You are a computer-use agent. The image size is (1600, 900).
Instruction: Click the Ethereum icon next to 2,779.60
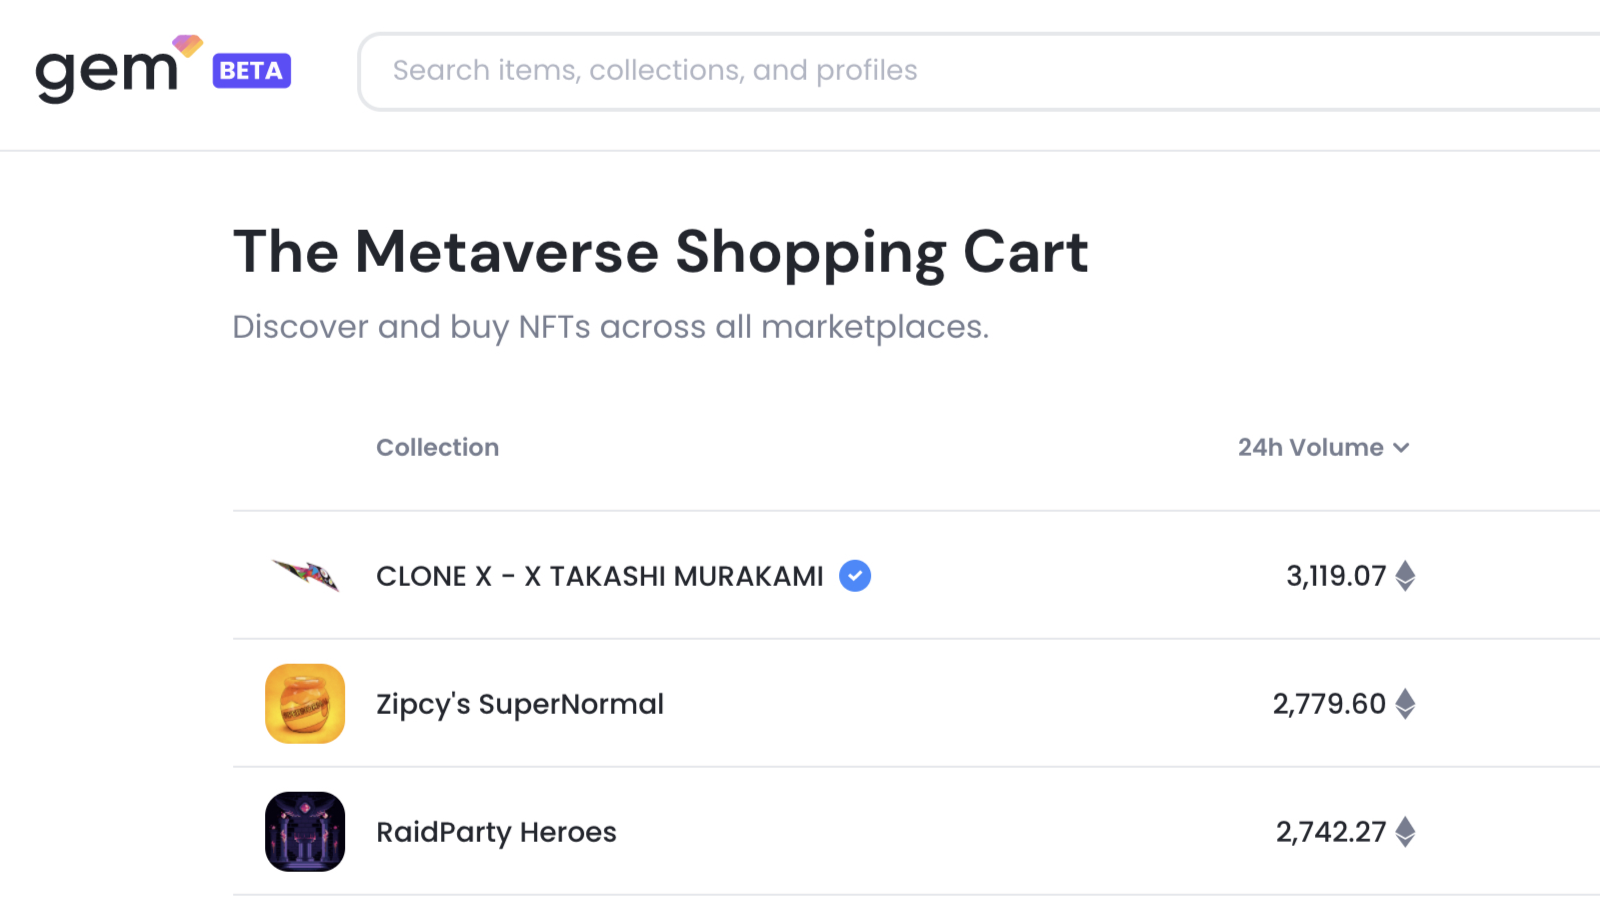(x=1405, y=704)
